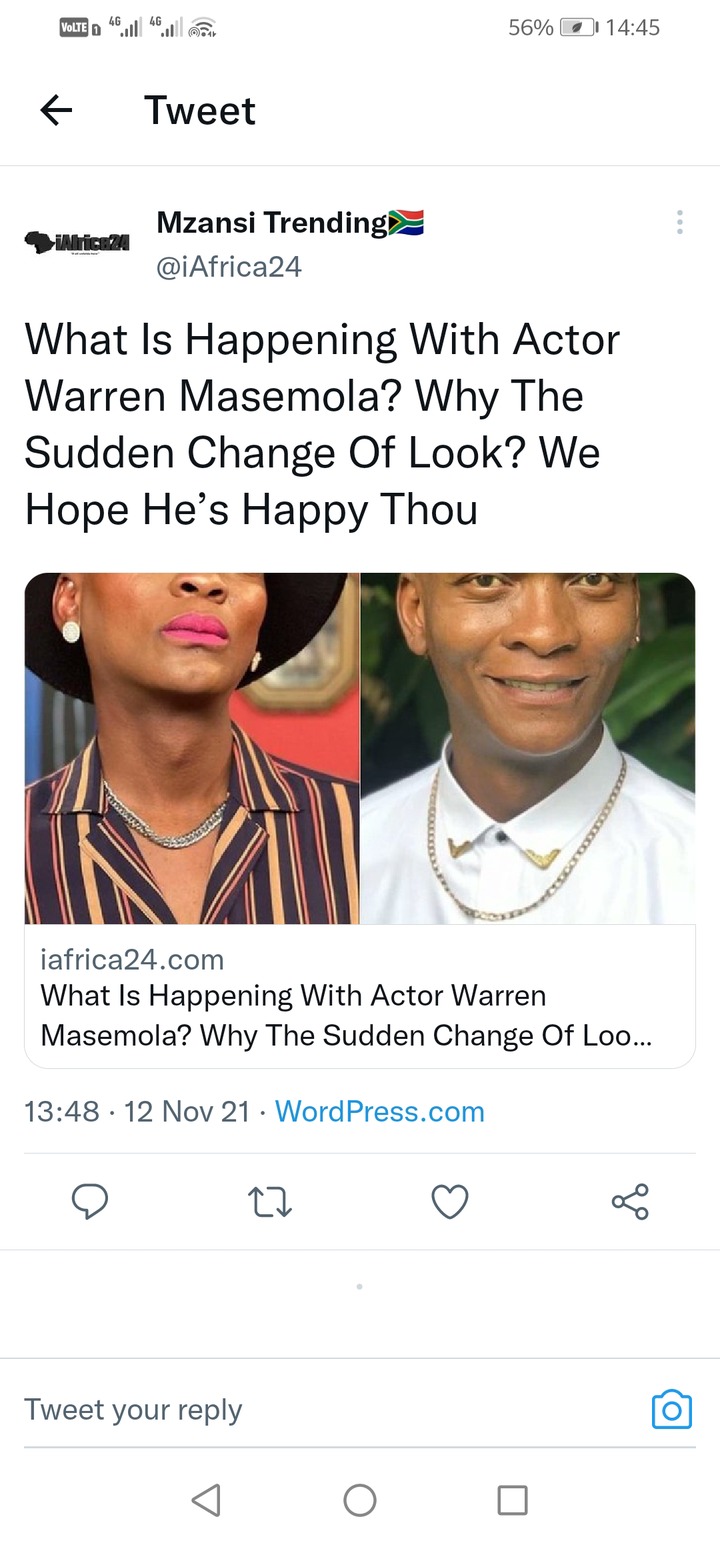View the right photo with white shirt
The height and width of the screenshot is (1541, 720).
pos(528,748)
